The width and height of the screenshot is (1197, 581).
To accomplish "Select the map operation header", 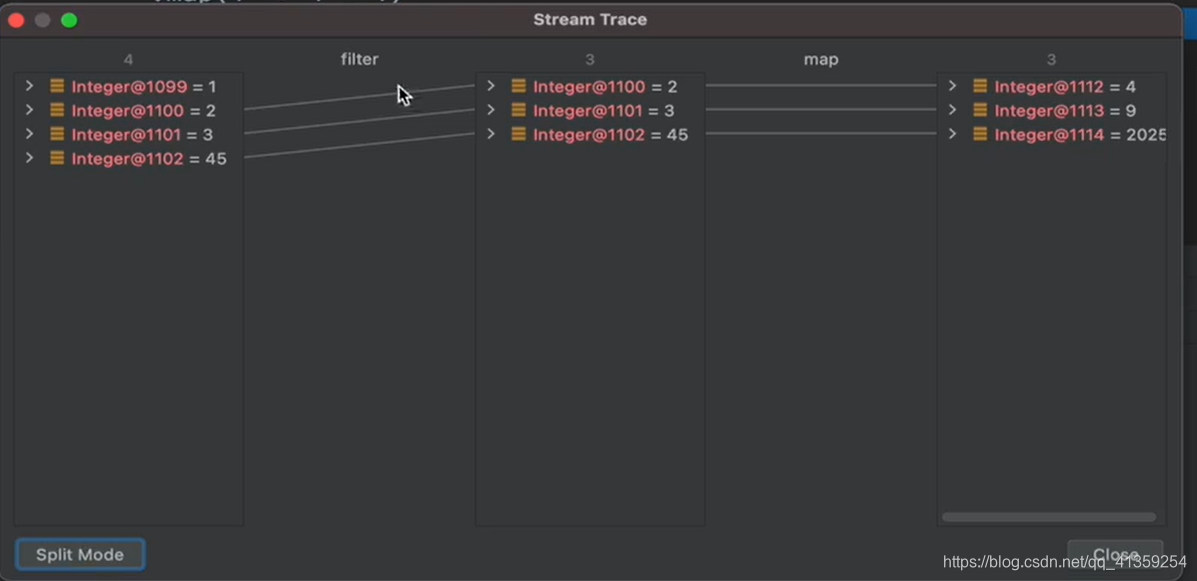I will [821, 59].
